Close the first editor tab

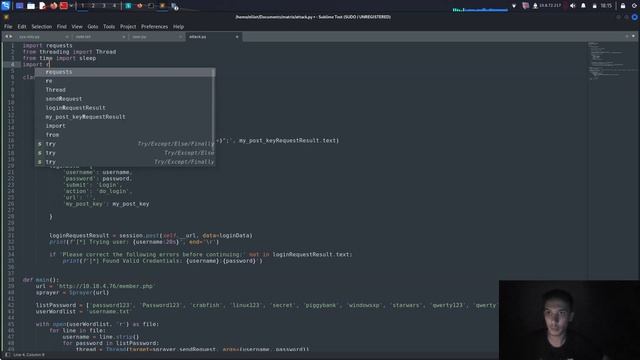[67, 37]
